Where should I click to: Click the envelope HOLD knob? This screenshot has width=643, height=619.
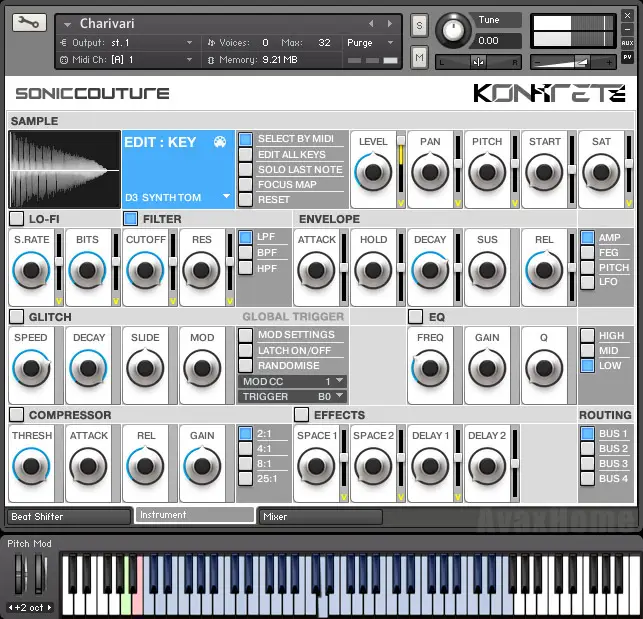373,270
